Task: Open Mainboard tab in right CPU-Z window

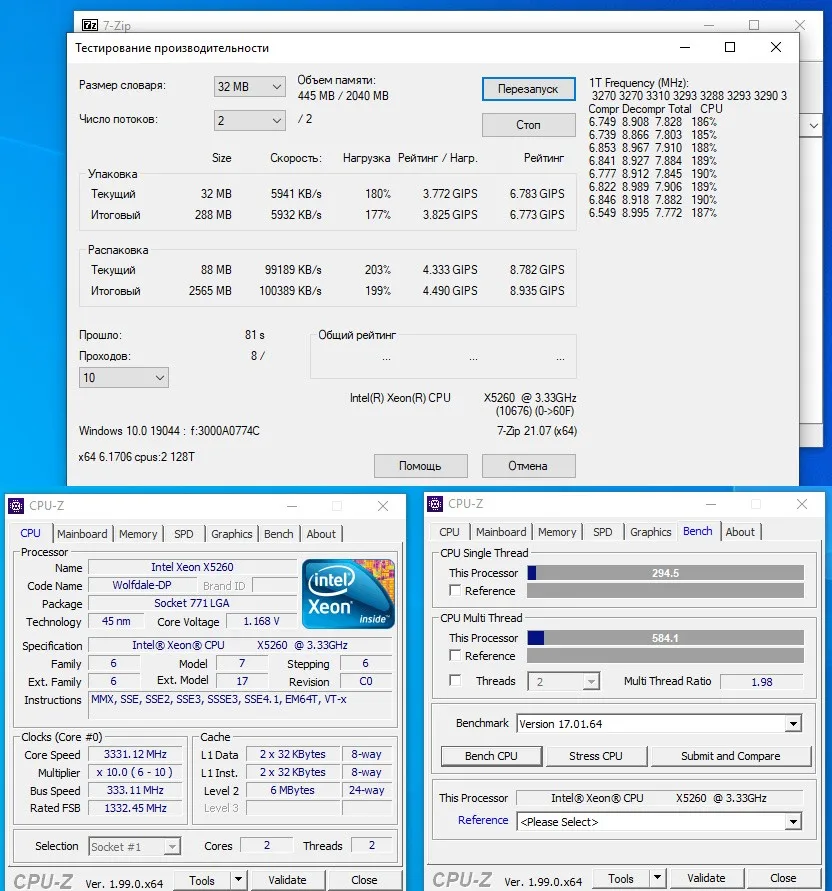Action: [501, 532]
